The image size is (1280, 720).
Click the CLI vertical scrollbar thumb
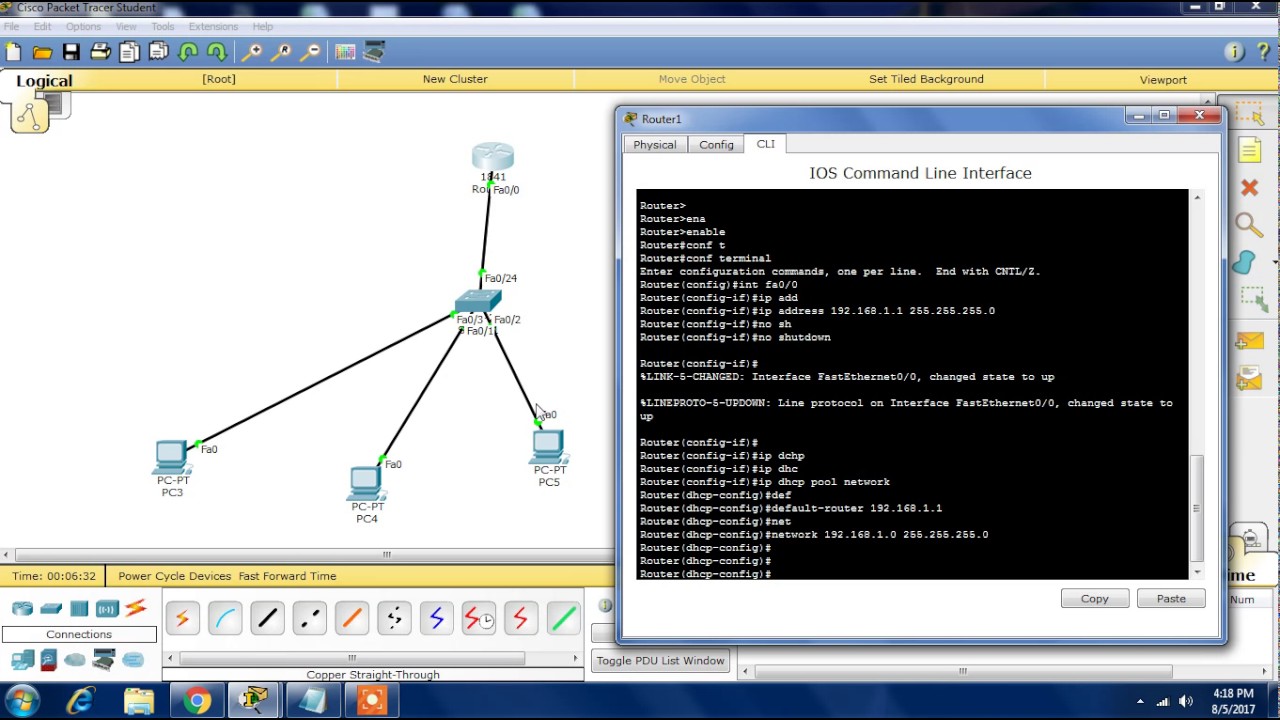(1196, 508)
